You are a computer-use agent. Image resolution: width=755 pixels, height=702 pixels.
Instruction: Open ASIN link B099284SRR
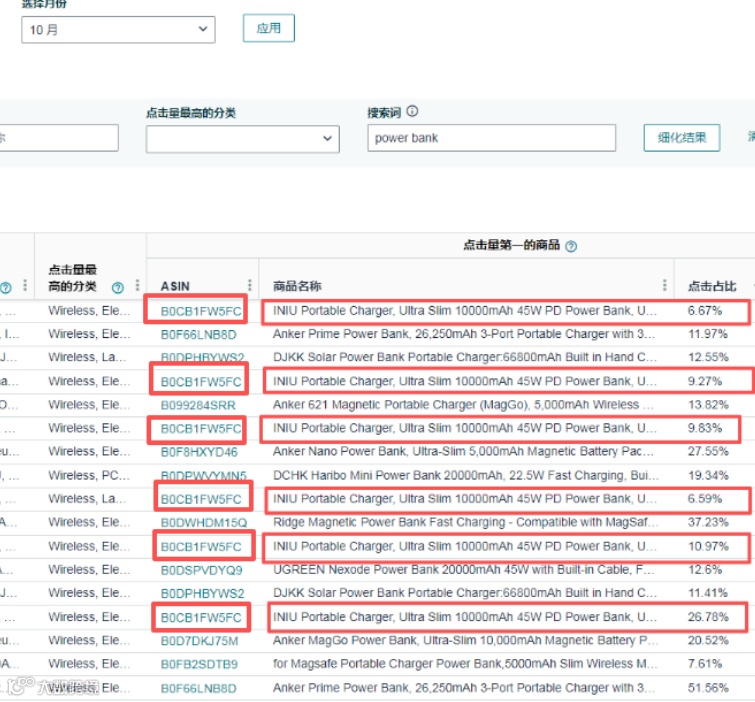(198, 405)
